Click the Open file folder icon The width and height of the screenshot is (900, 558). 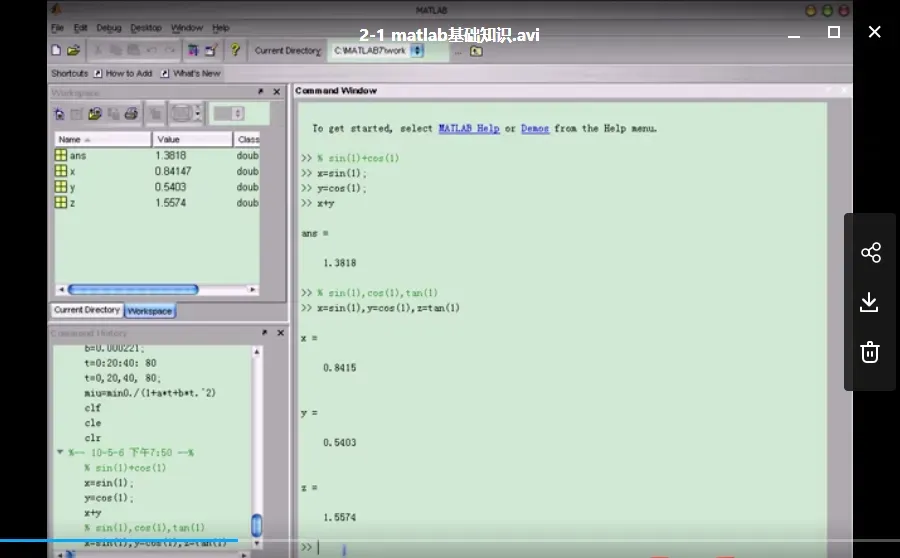pos(73,51)
